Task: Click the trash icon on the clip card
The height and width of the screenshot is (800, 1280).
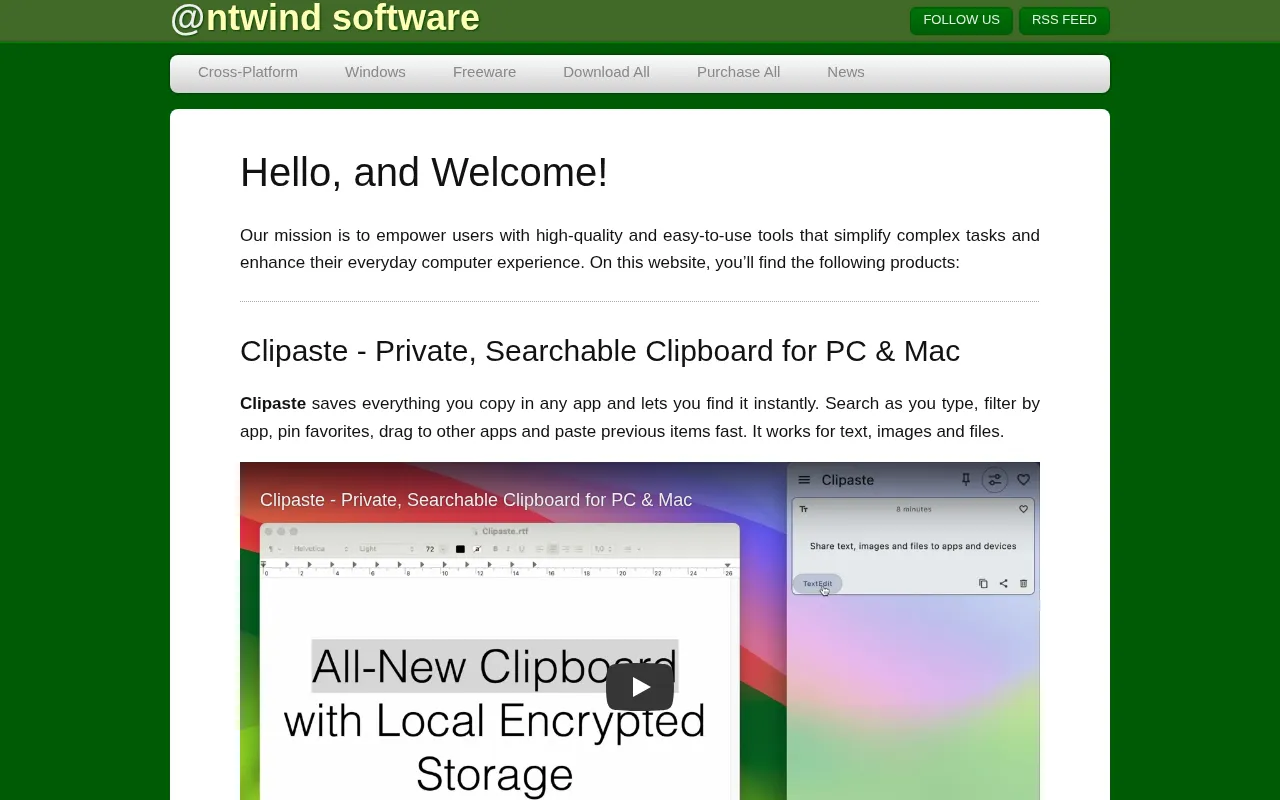Action: click(x=1023, y=583)
